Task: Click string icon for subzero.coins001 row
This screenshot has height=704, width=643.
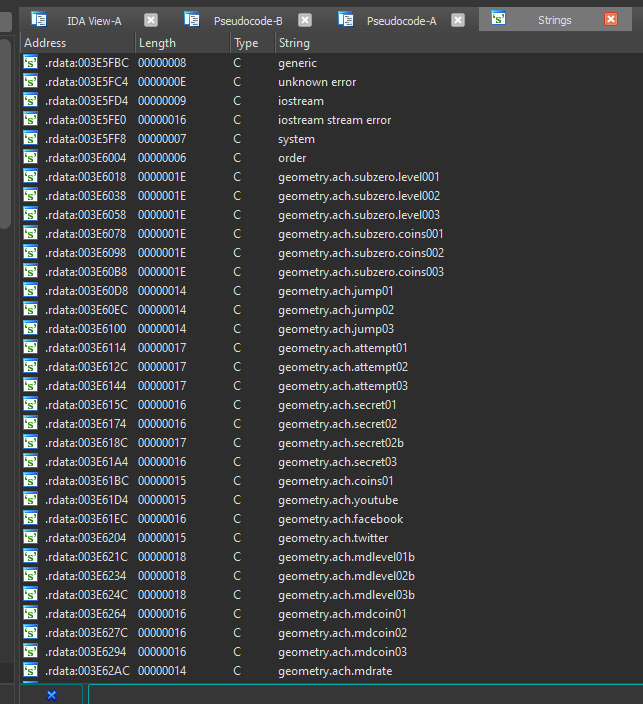Action: [31, 233]
